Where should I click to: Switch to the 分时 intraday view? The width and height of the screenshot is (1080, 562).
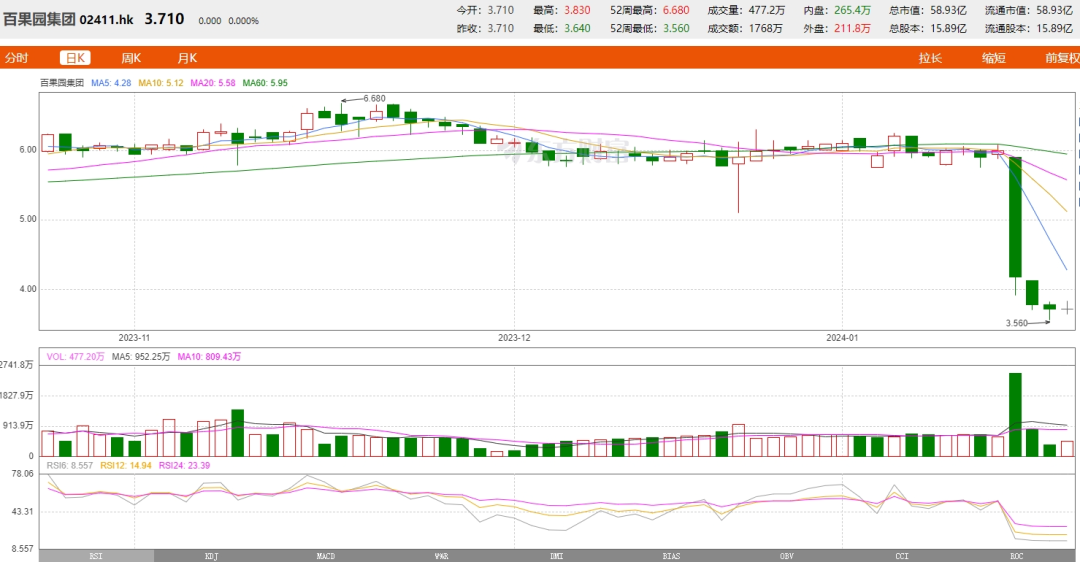click(16, 58)
